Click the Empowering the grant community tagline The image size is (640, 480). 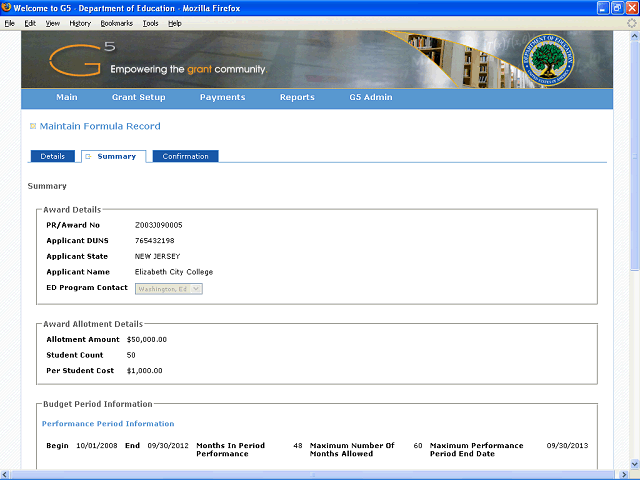click(x=189, y=69)
